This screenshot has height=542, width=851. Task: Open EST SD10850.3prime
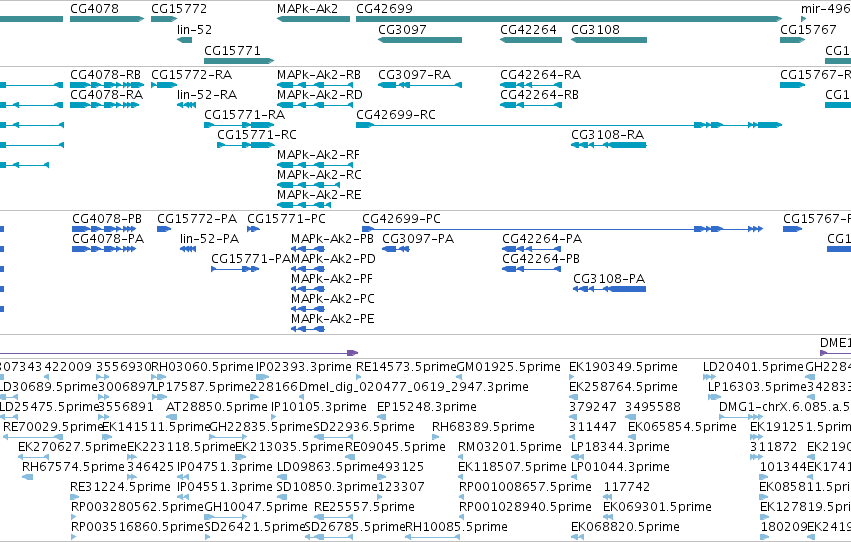[x=326, y=488]
